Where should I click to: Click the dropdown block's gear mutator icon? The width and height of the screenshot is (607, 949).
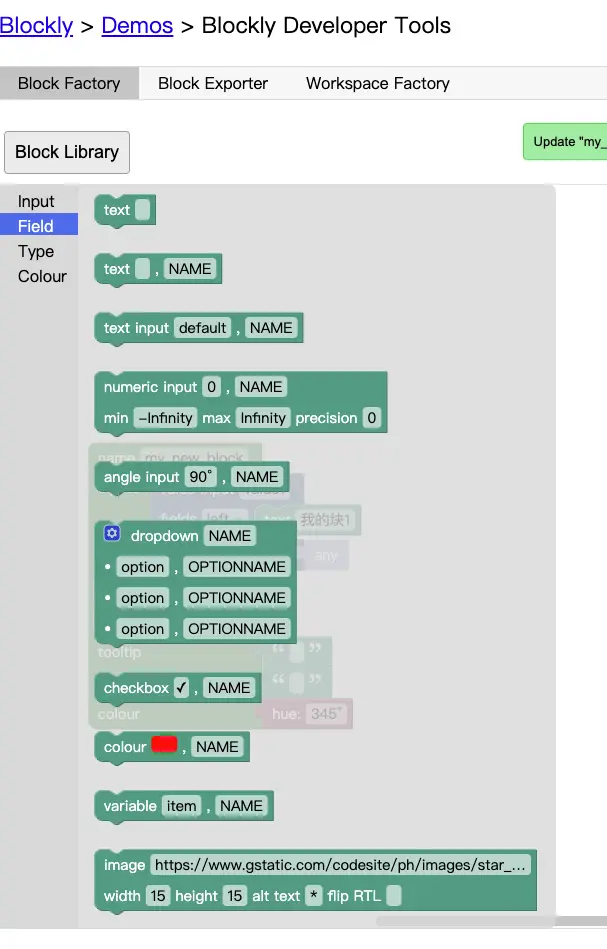tap(112, 533)
